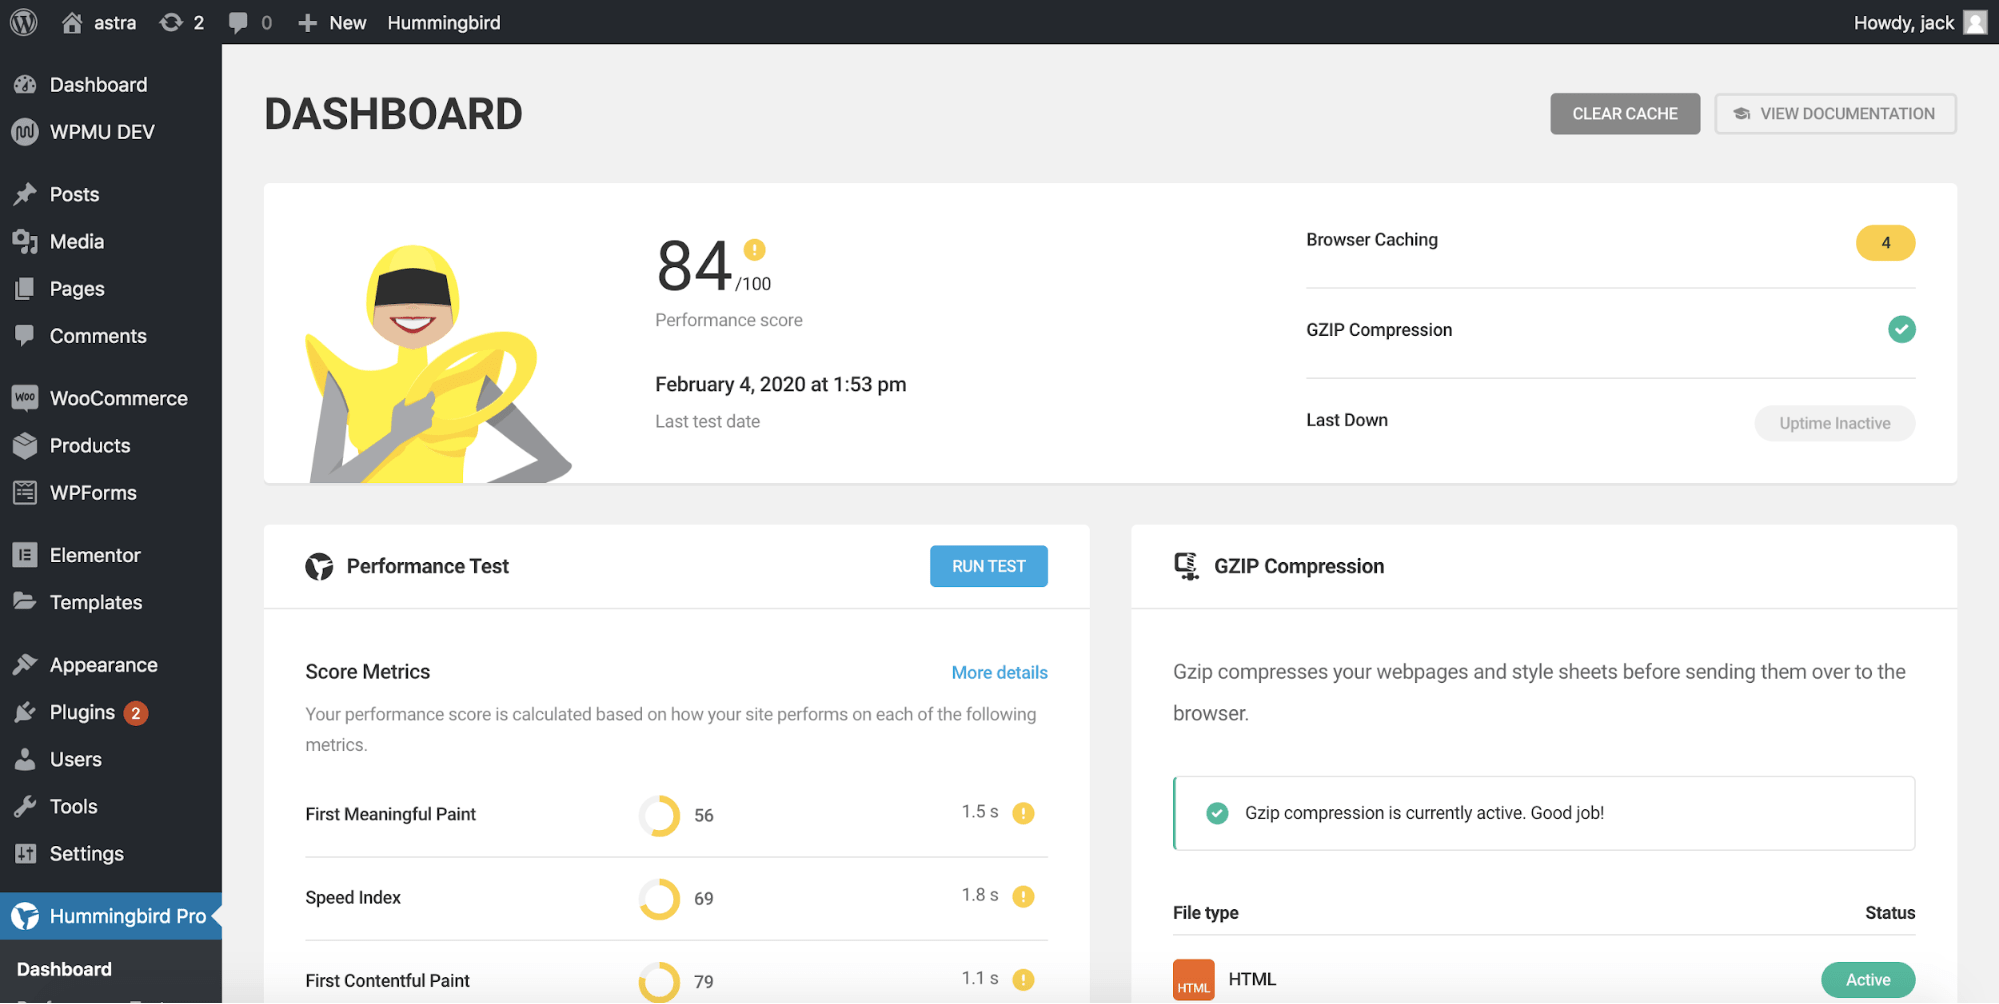1999x1004 pixels.
Task: Open the updates icon in admin bar
Action: 170,22
